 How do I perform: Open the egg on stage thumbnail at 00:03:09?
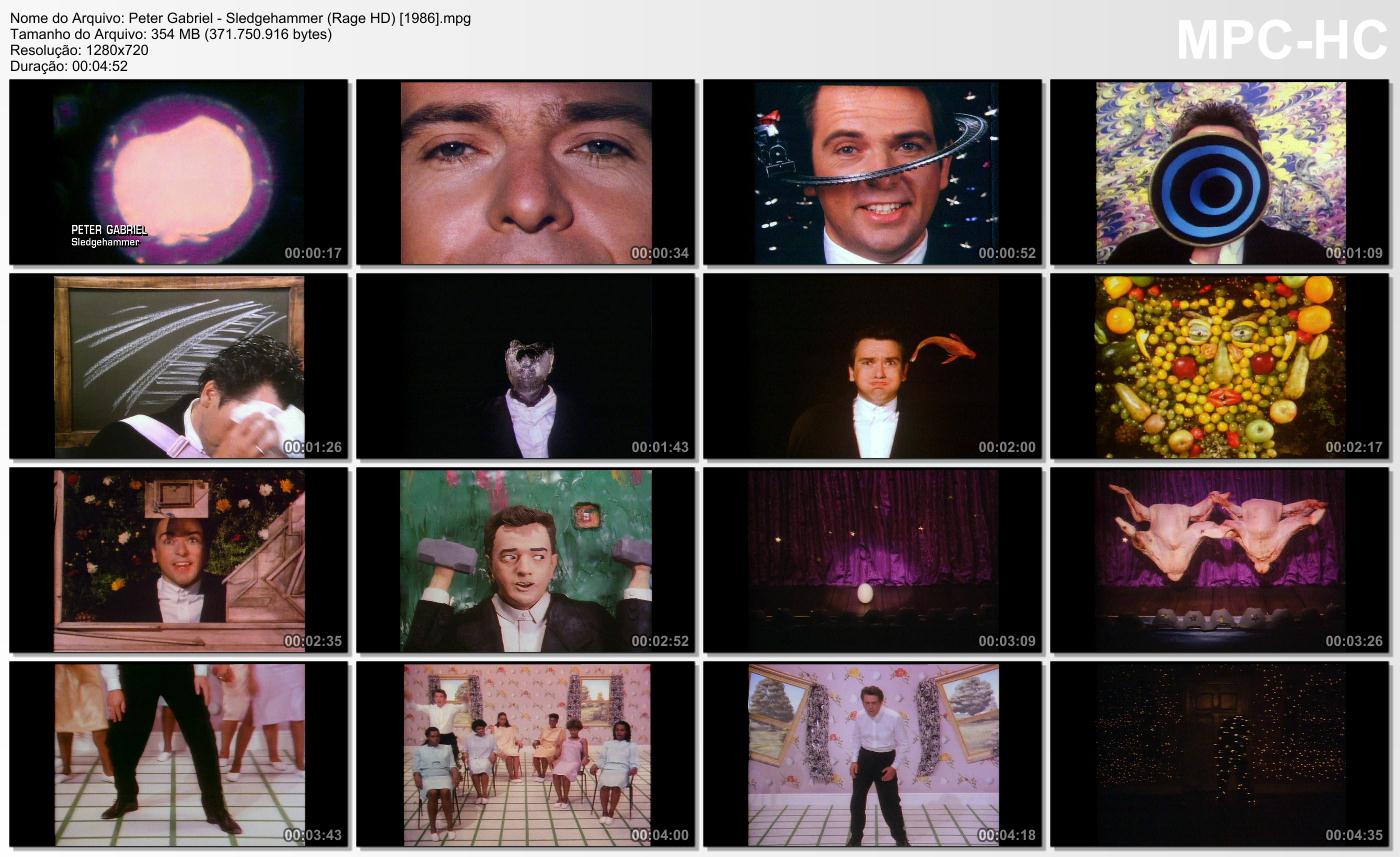pyautogui.click(x=872, y=560)
